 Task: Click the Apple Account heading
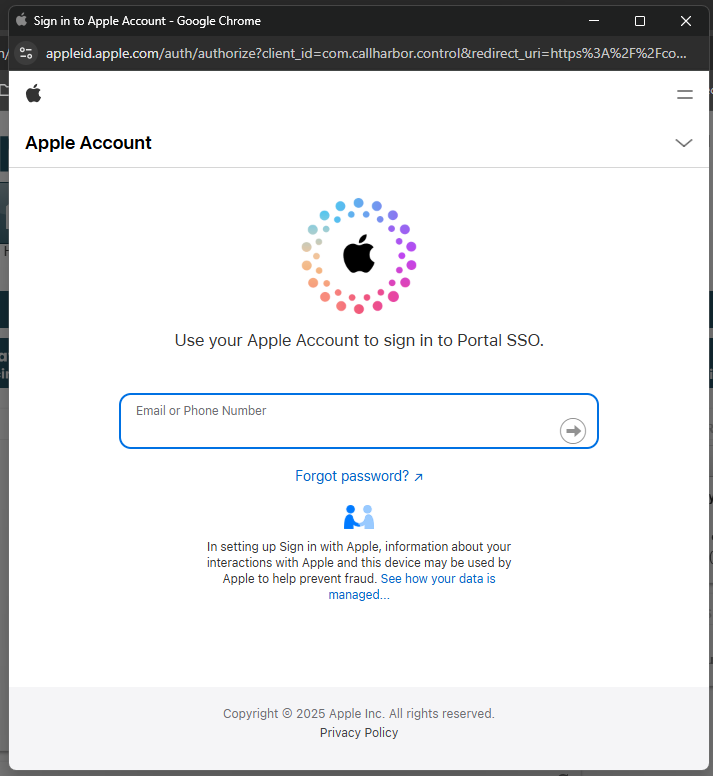88,143
